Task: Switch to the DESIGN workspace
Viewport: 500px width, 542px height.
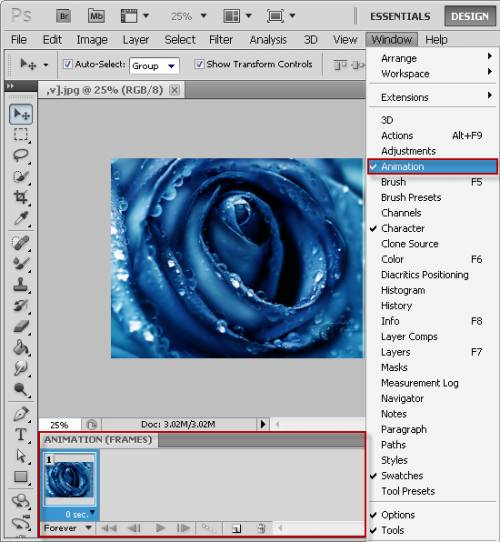Action: tap(470, 16)
